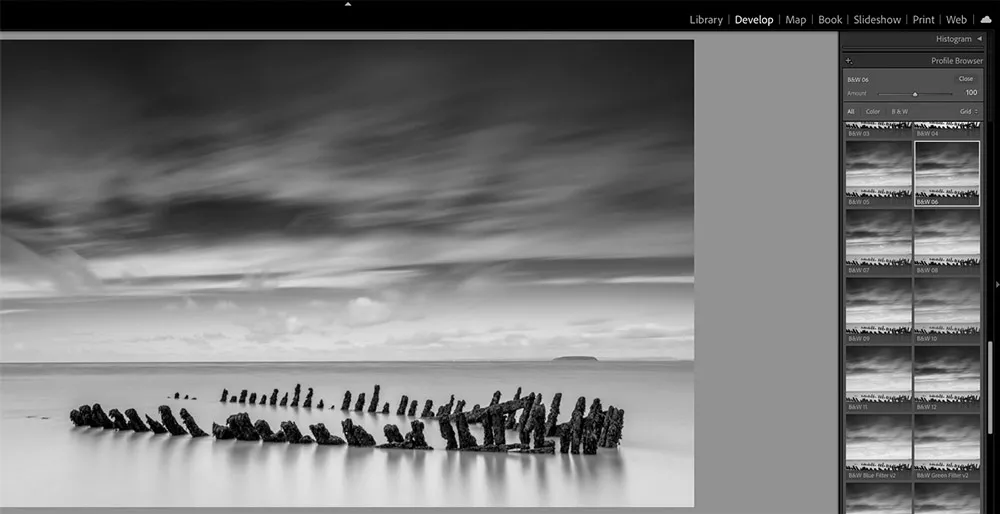
Task: Click the cloud sync status icon
Action: (x=986, y=20)
